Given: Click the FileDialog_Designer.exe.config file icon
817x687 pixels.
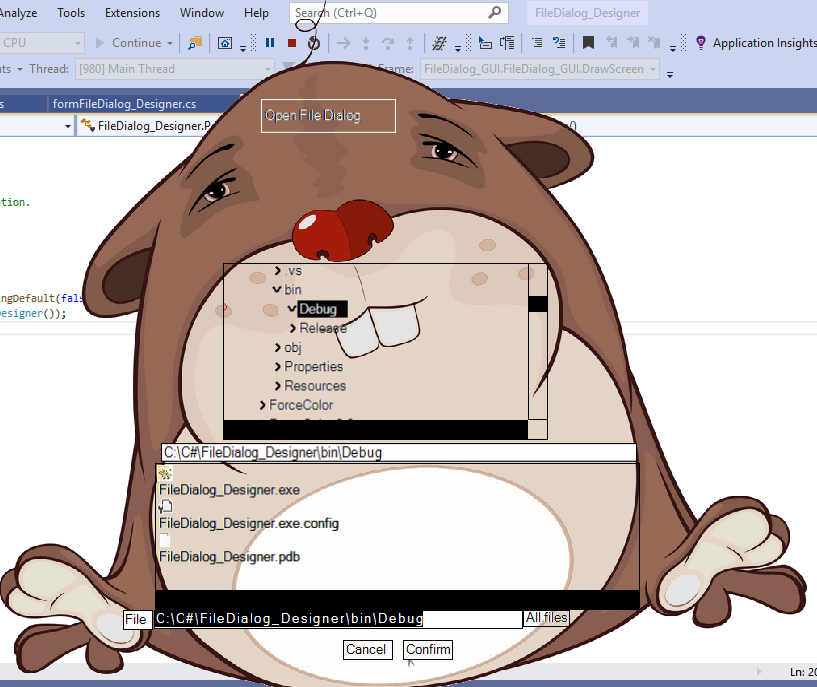Looking at the screenshot, I should click(x=165, y=506).
